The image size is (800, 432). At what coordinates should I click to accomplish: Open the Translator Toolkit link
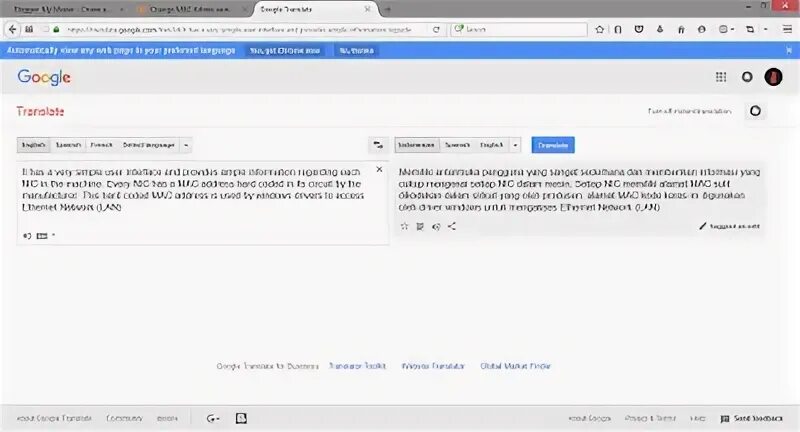pyautogui.click(x=357, y=366)
